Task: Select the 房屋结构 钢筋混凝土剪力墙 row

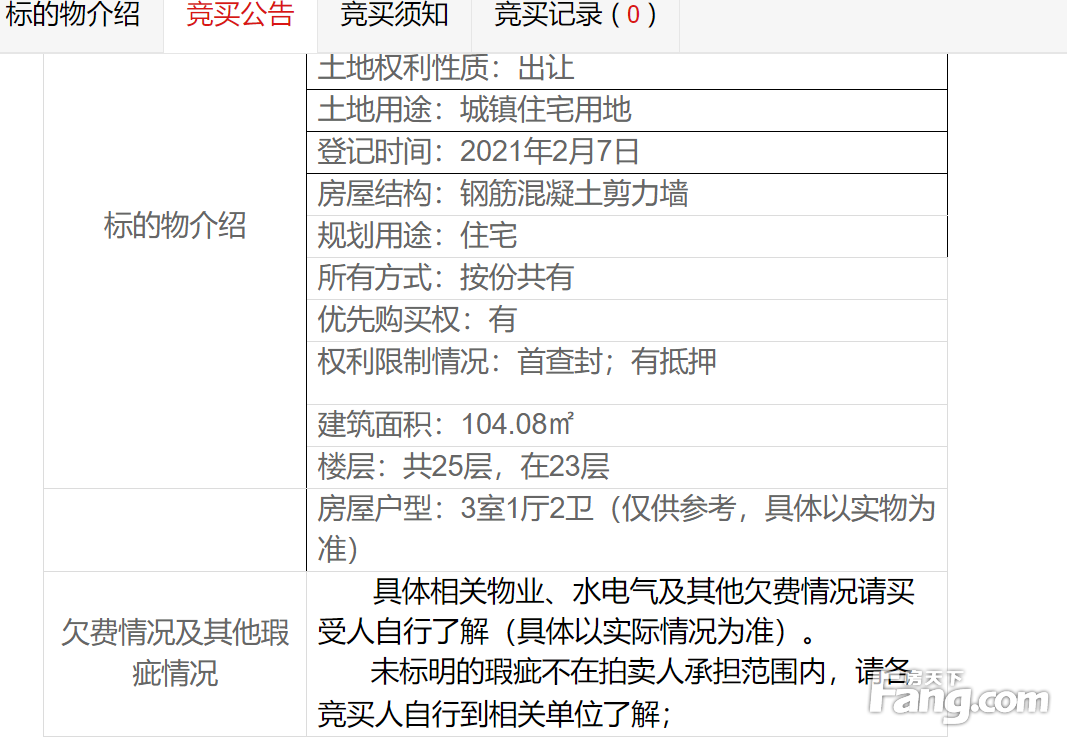Action: [503, 194]
